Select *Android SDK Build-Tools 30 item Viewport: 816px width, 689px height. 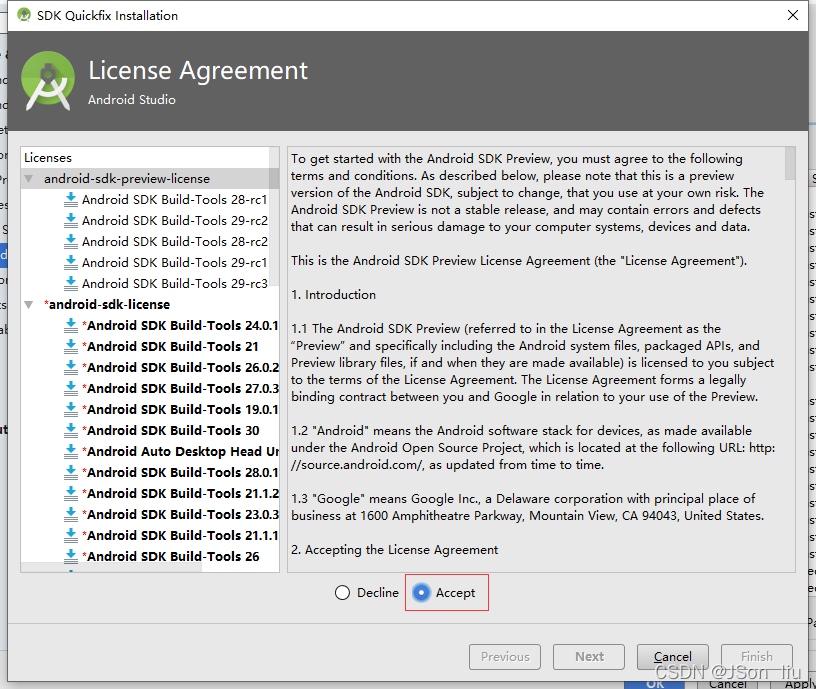pos(171,430)
